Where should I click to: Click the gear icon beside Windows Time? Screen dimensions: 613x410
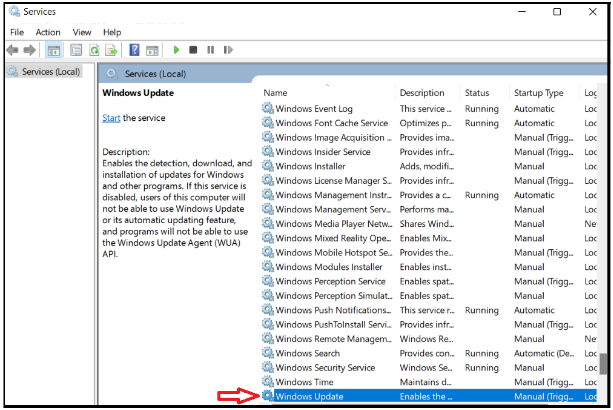268,381
